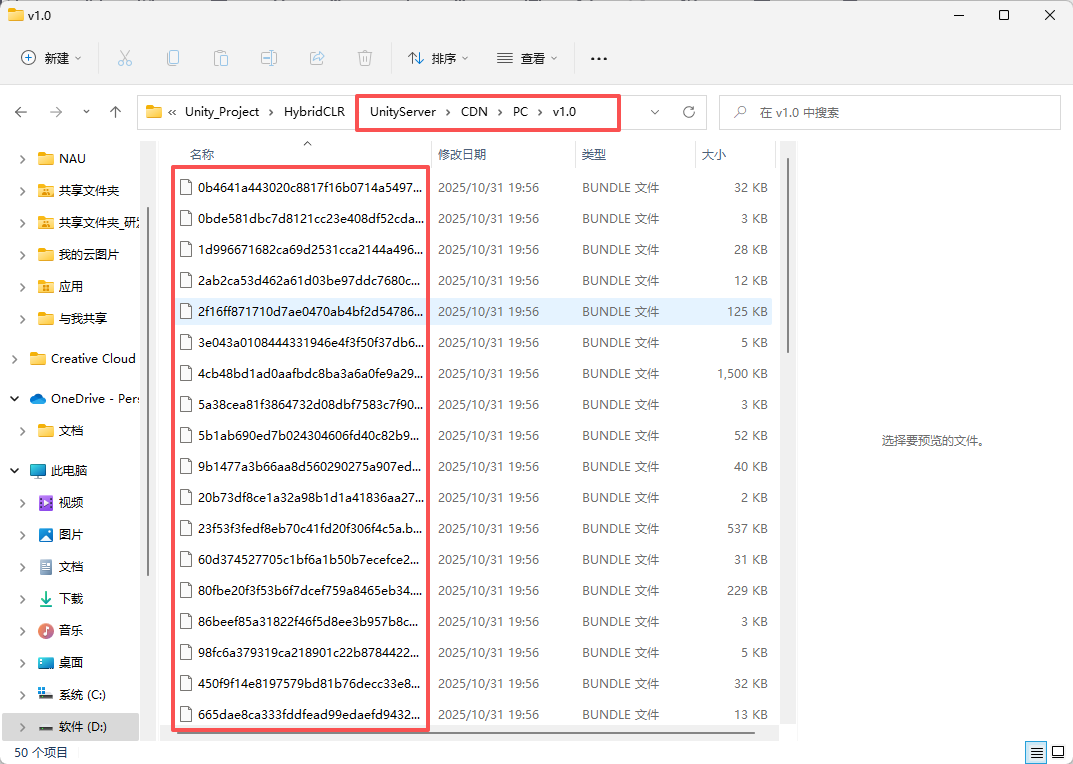Click the search box 在 v1.0 中搜索
The height and width of the screenshot is (764, 1073).
pos(890,112)
